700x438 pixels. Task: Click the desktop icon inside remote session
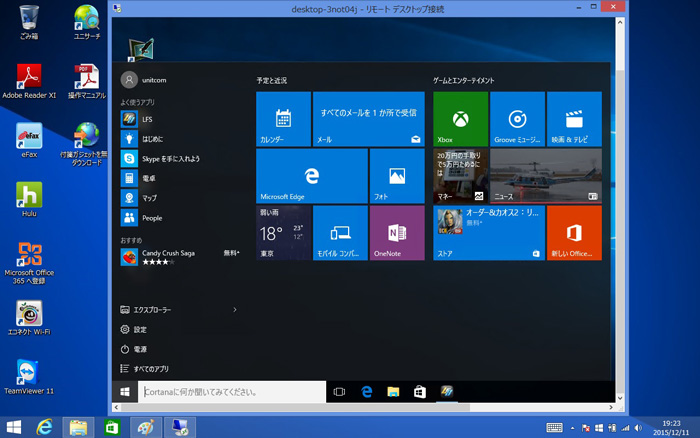pos(141,50)
